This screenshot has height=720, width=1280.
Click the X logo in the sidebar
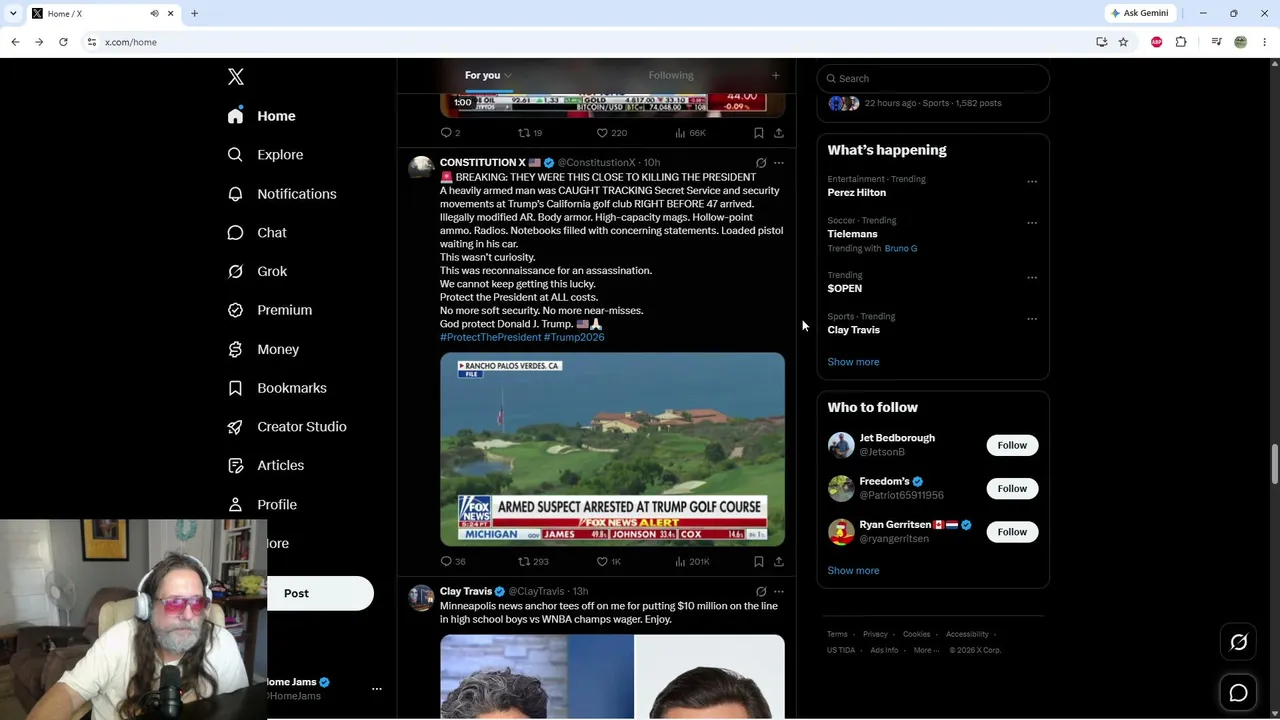pos(236,77)
